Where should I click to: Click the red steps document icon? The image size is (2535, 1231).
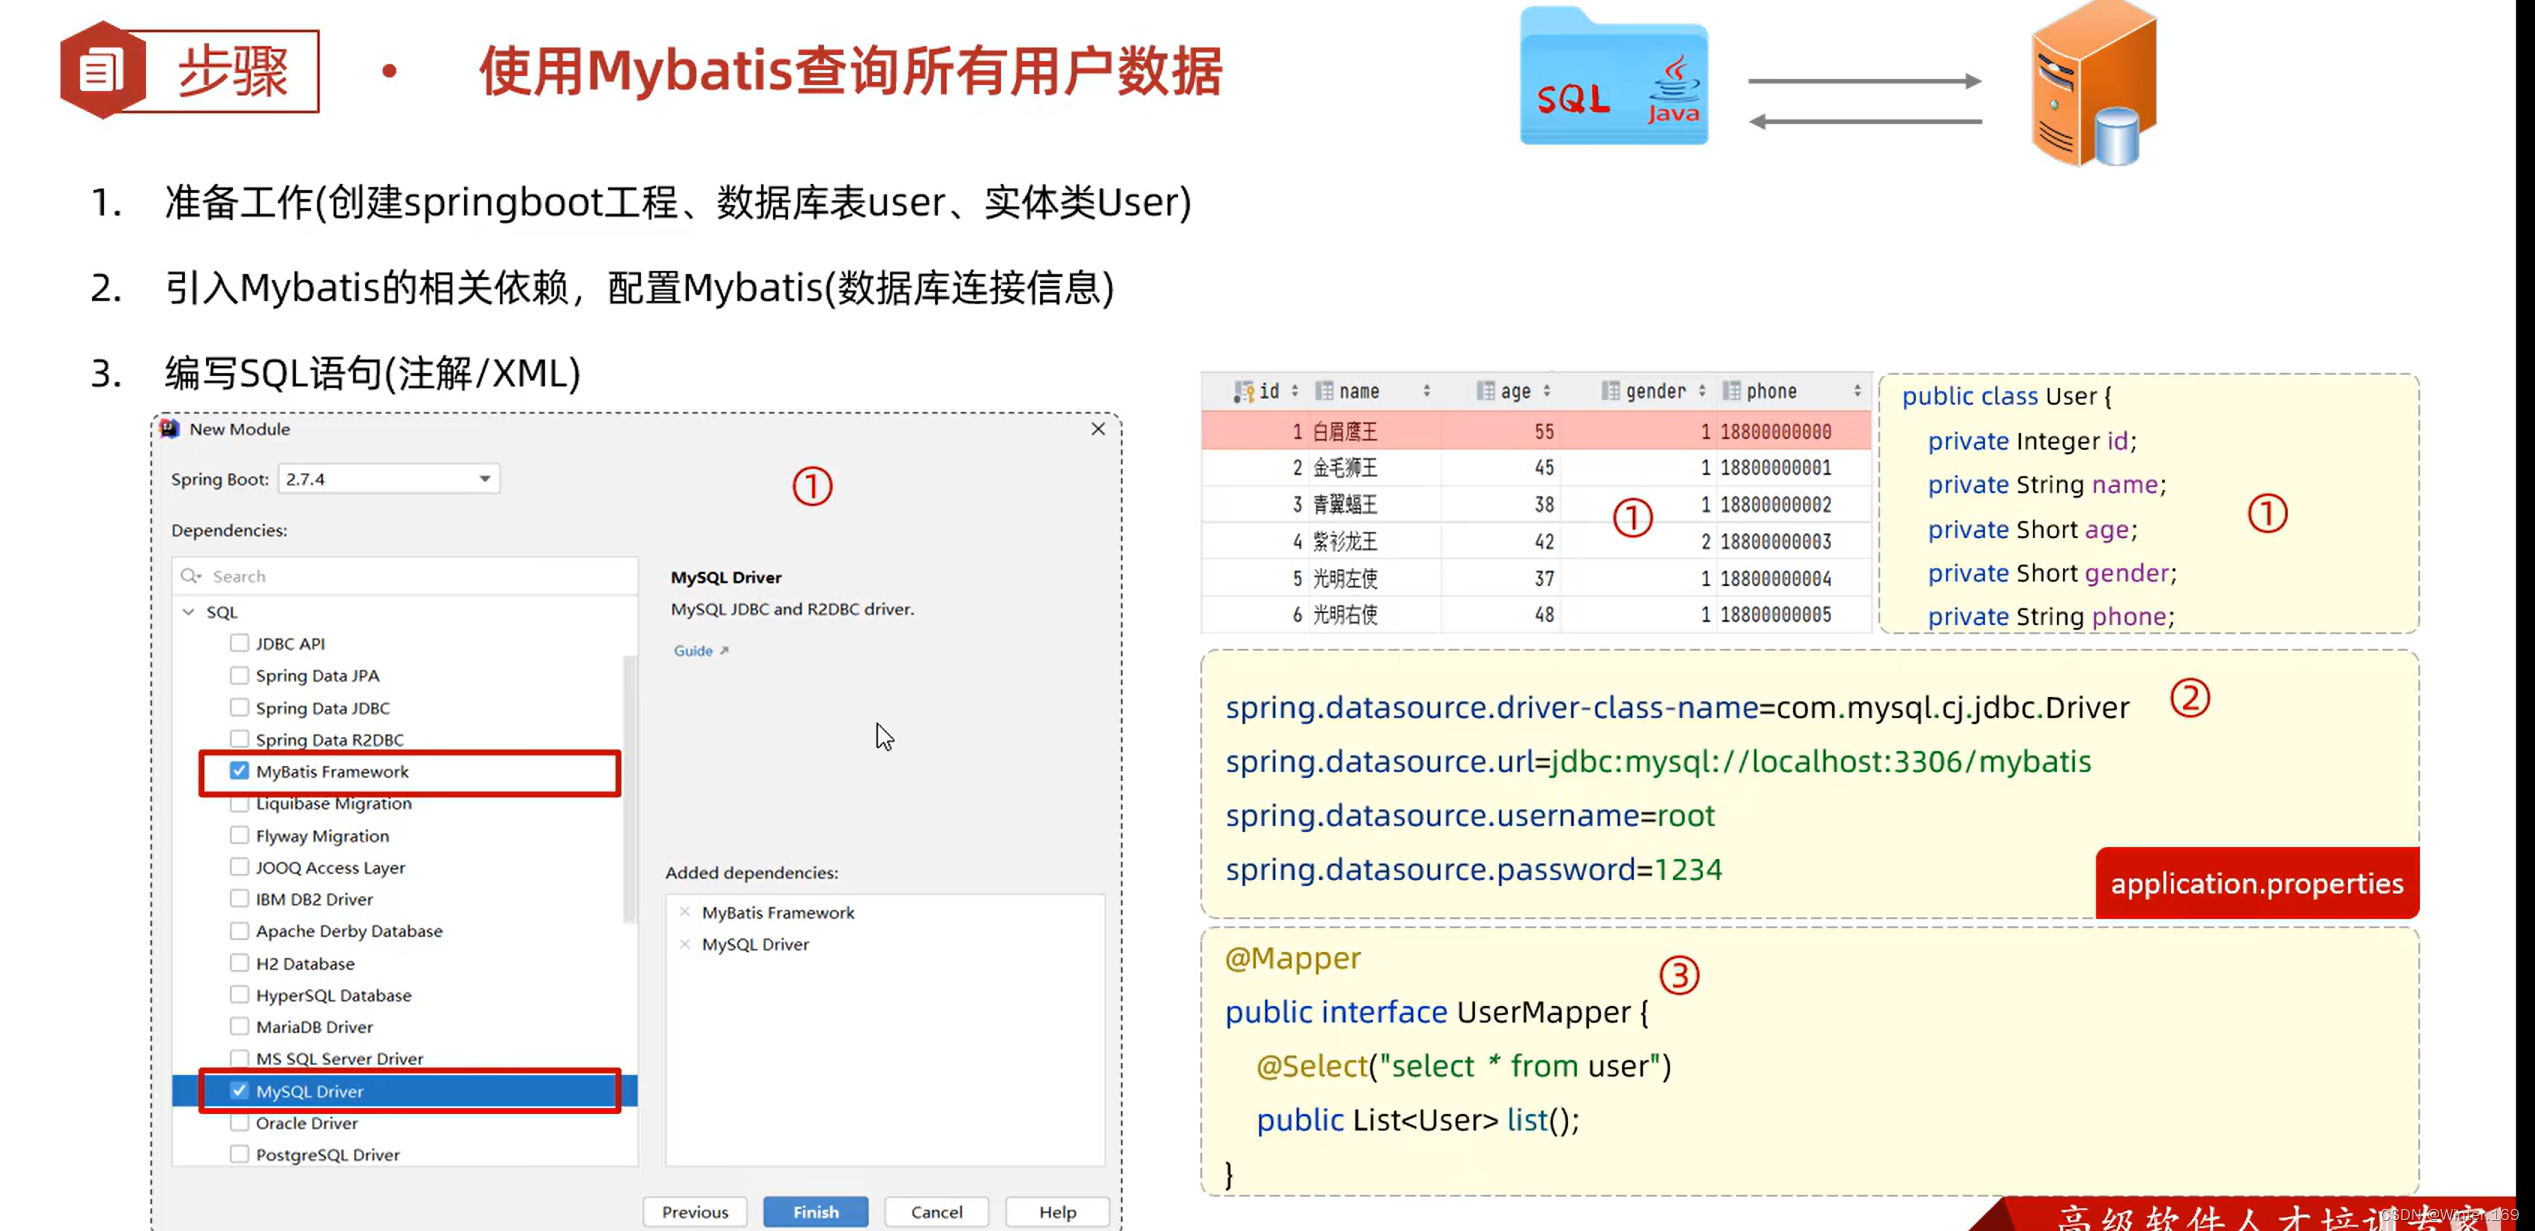coord(102,70)
